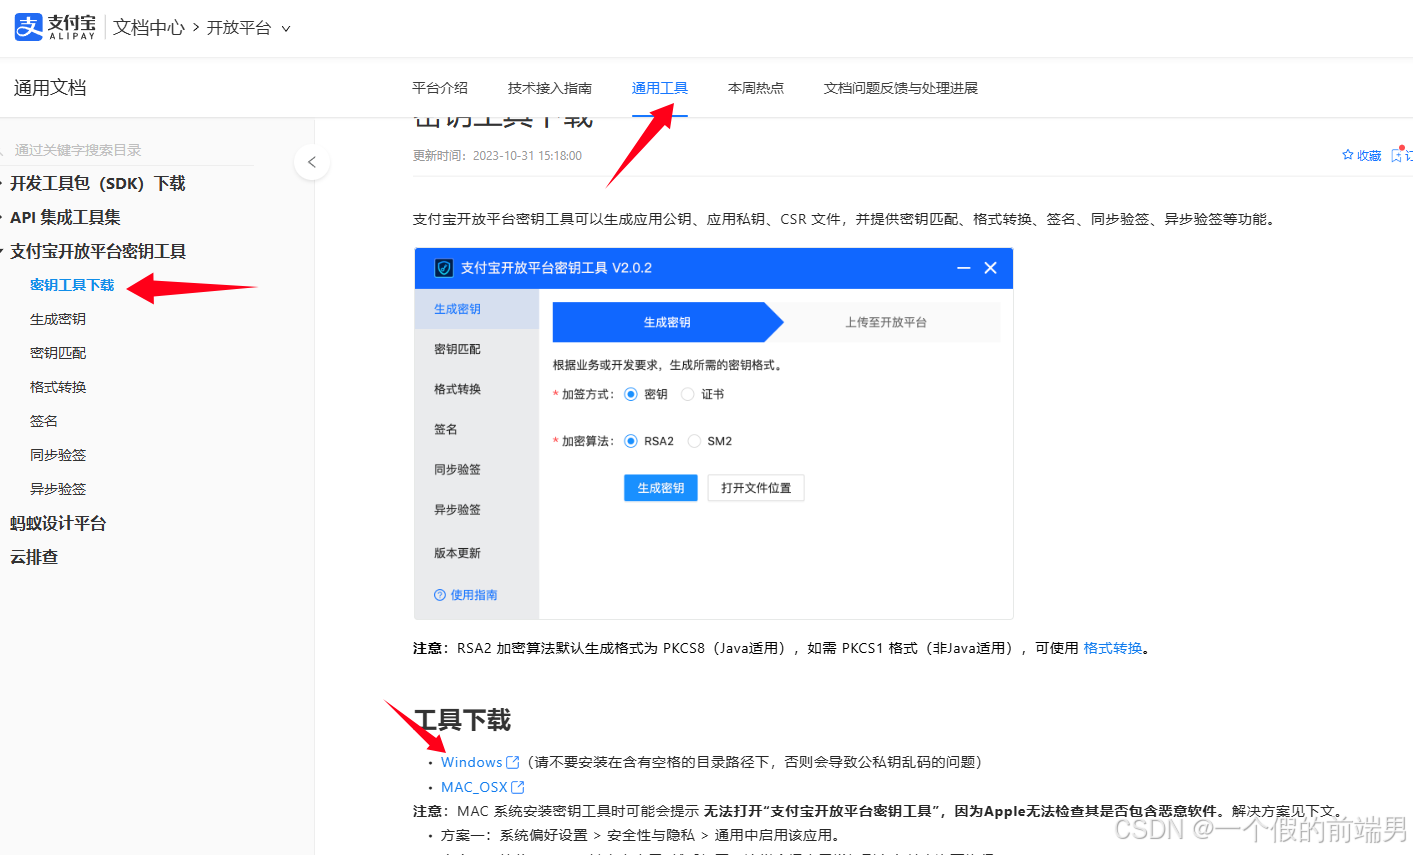Expand 云排查 in the sidebar

pyautogui.click(x=34, y=557)
